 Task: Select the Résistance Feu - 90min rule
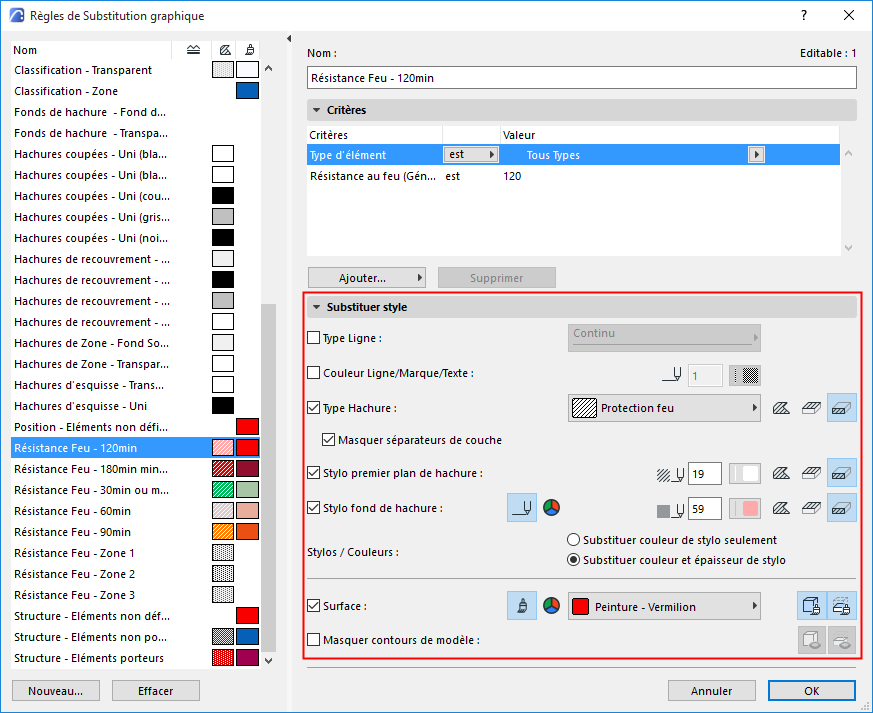click(135, 532)
